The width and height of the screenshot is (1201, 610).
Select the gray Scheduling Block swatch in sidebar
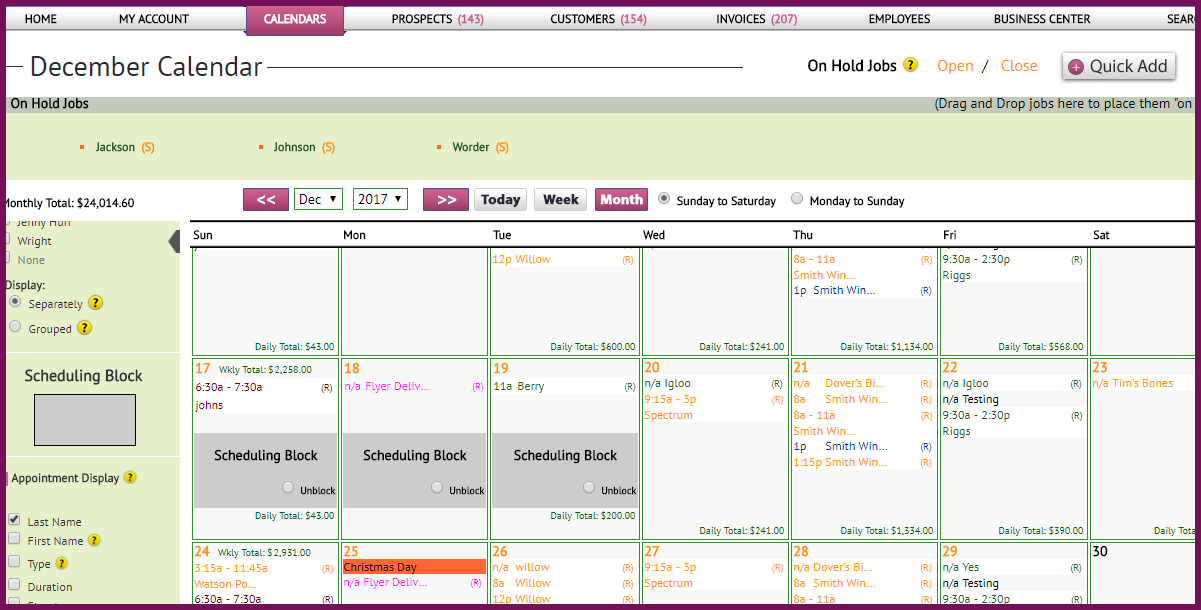coord(85,420)
